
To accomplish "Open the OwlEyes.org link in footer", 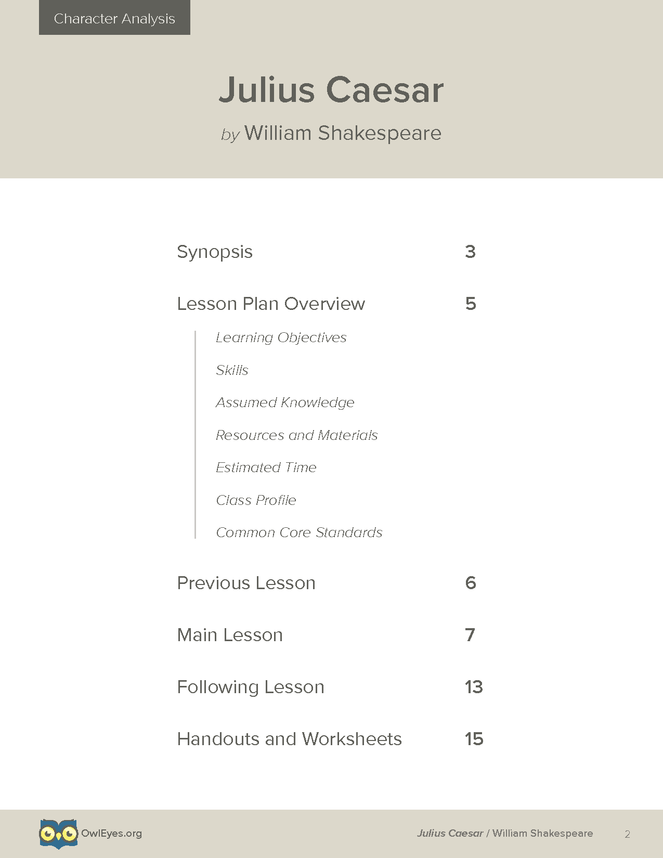I will click(x=112, y=833).
